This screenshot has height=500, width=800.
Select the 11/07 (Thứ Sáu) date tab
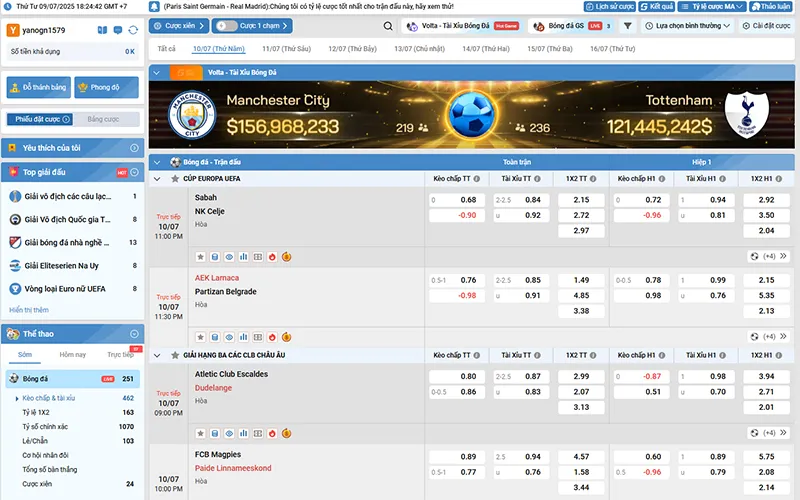coord(285,48)
